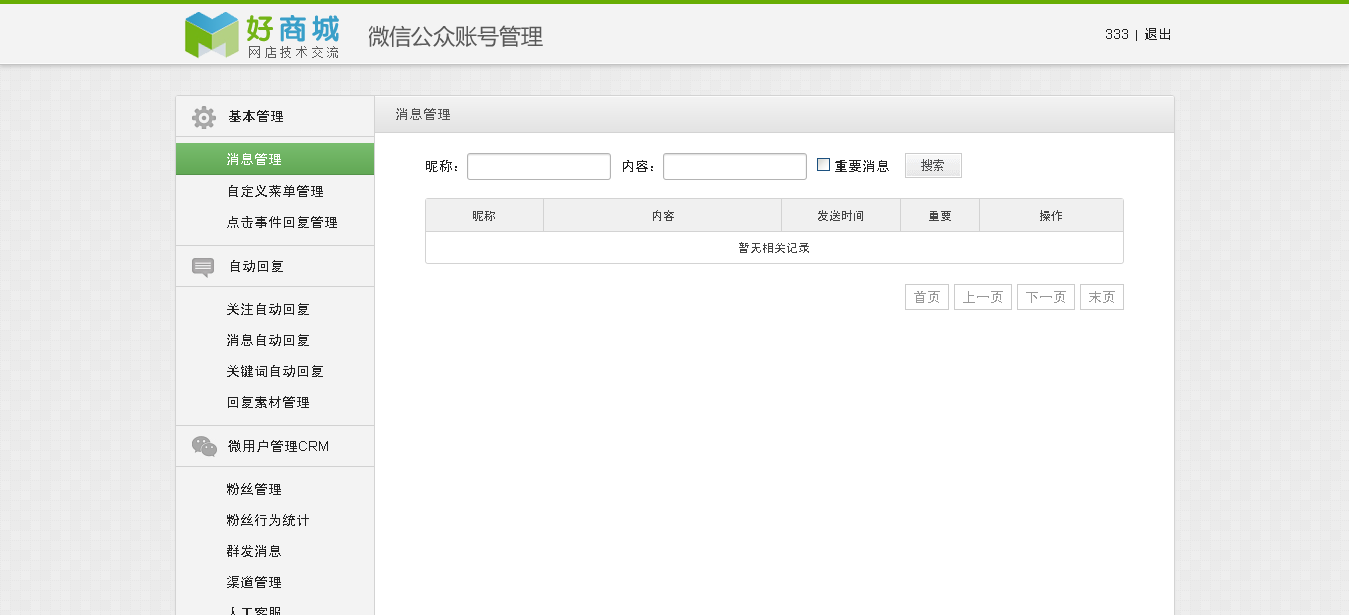
Task: Toggle the 重要消息 checkbox
Action: [x=824, y=165]
